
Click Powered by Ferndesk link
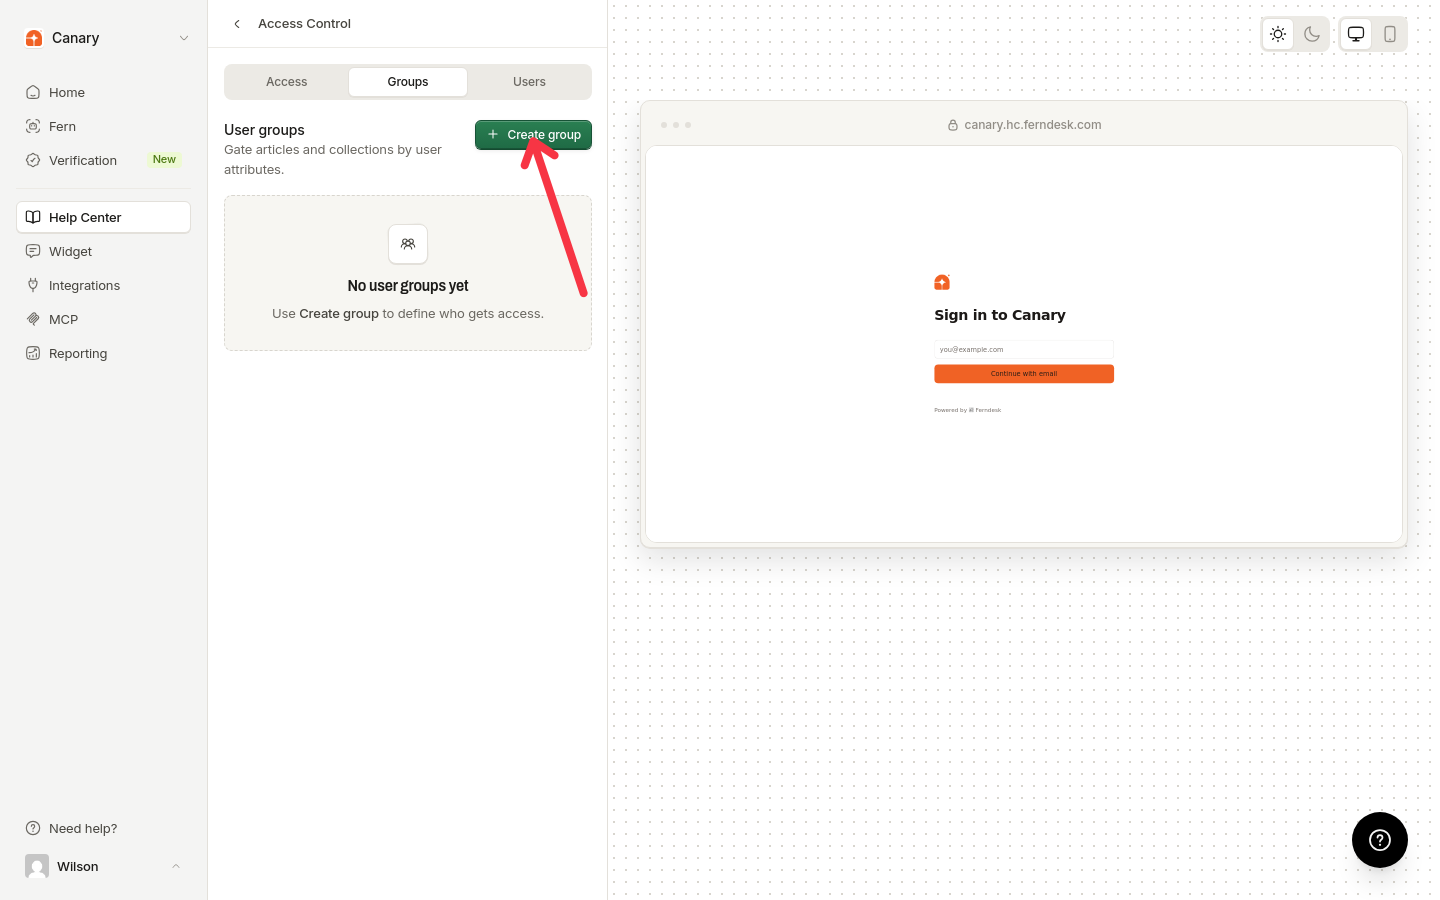(968, 410)
